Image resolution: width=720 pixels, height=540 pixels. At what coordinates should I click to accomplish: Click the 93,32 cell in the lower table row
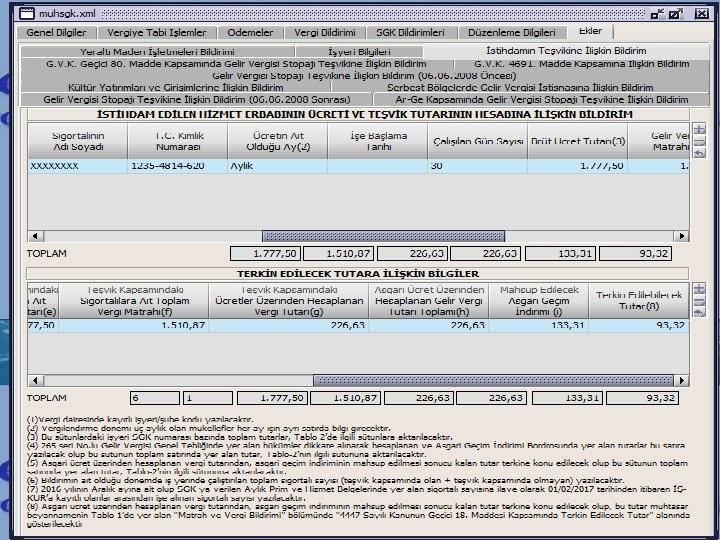(x=639, y=326)
